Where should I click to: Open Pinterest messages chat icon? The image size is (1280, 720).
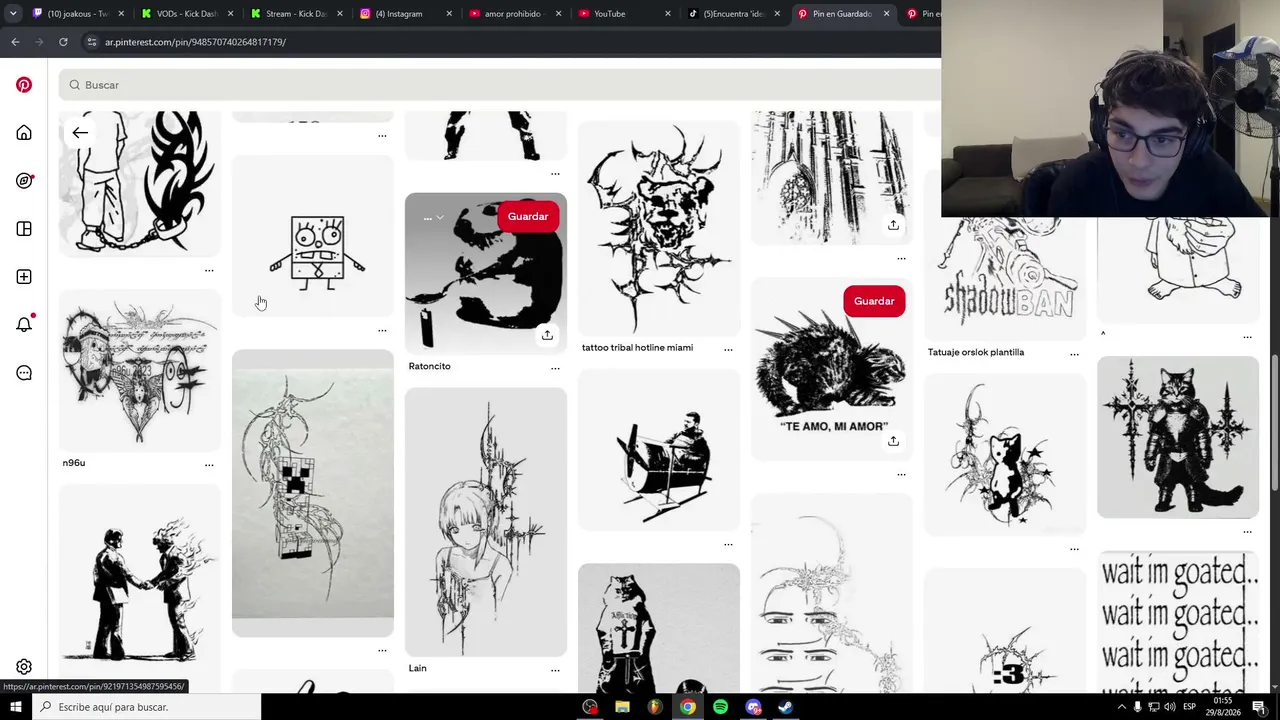24,373
